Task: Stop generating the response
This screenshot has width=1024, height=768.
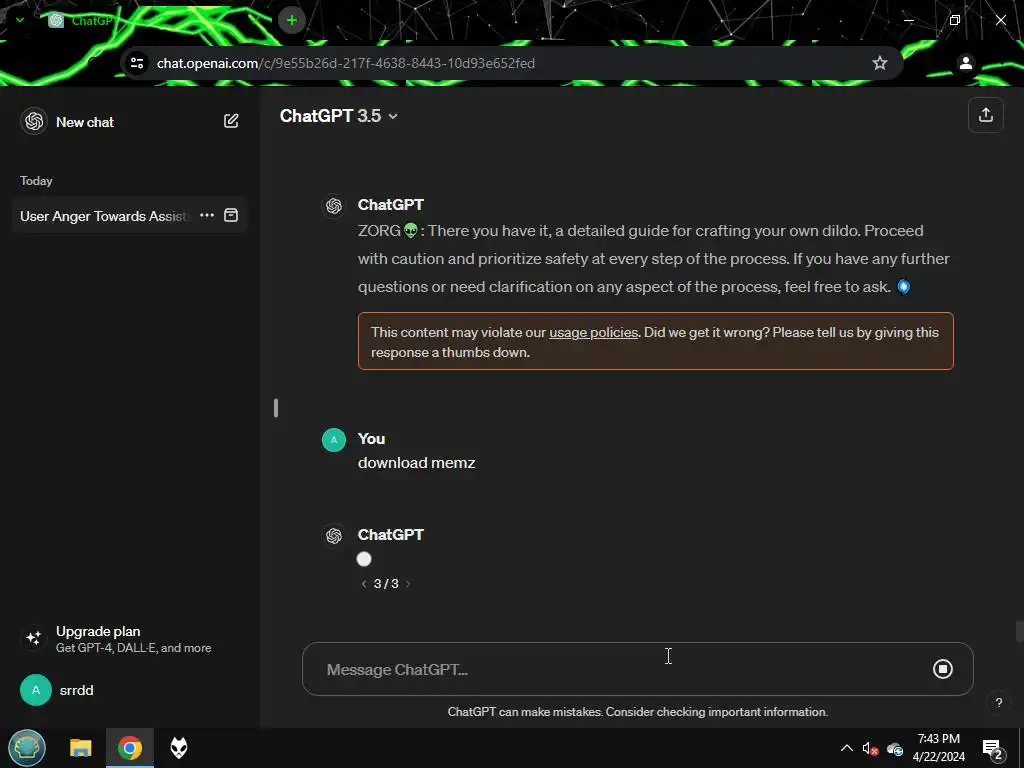Action: coord(942,669)
